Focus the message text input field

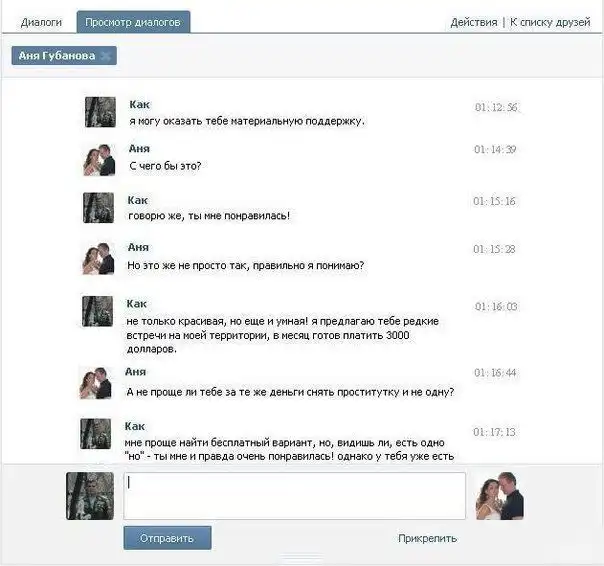click(294, 495)
